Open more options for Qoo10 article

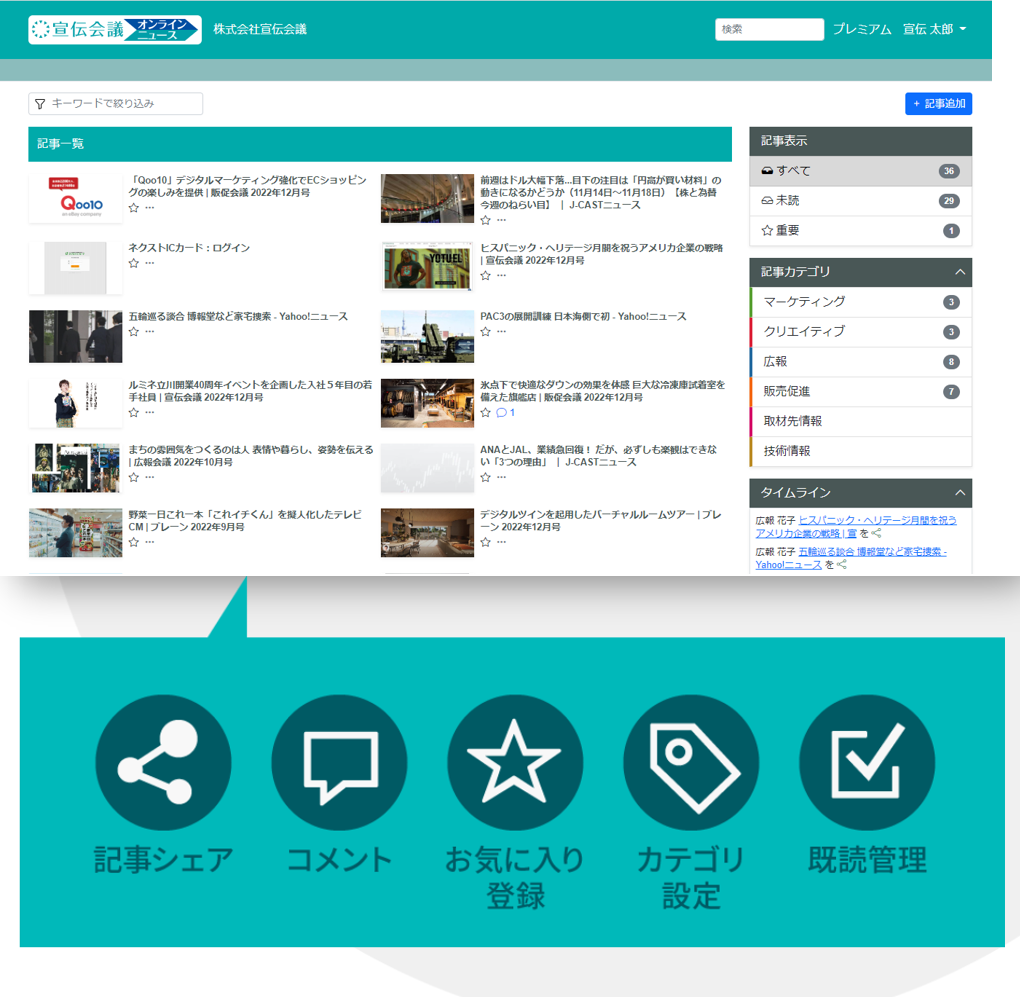pos(150,208)
